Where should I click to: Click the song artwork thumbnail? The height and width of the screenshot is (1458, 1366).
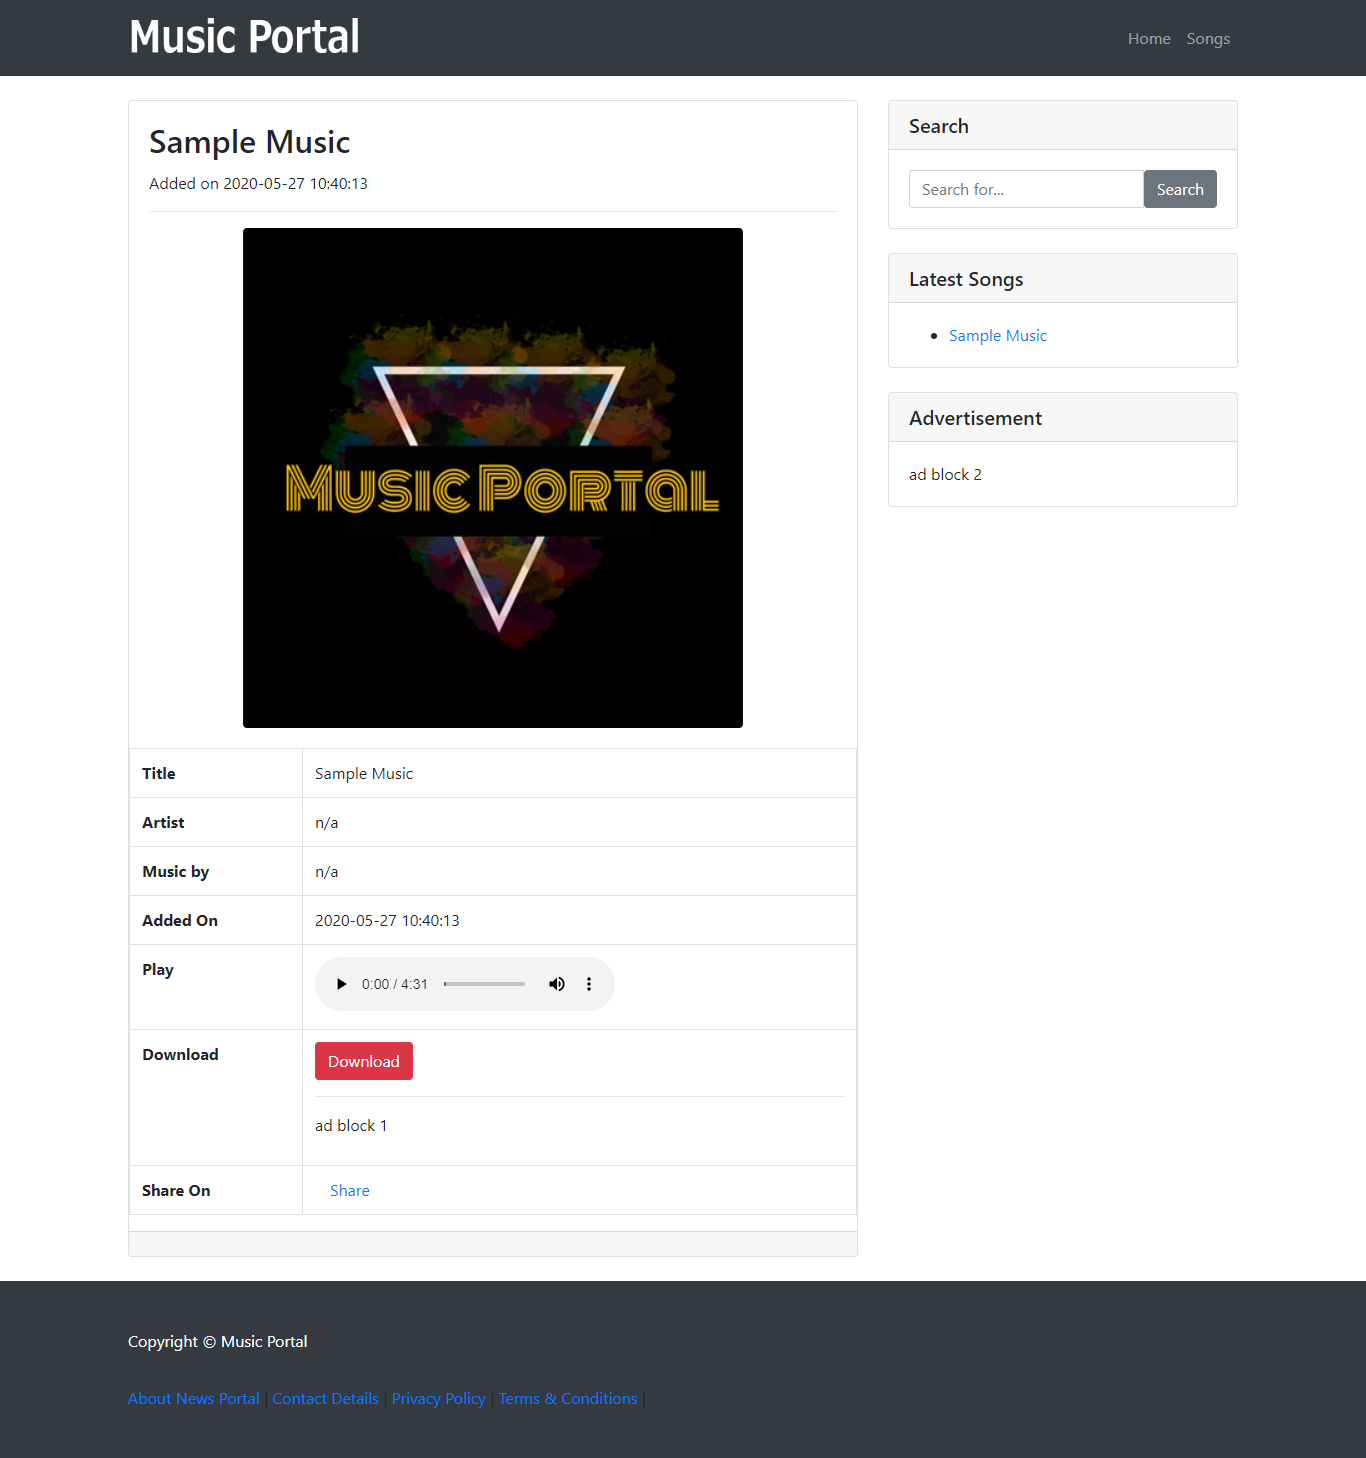[492, 477]
